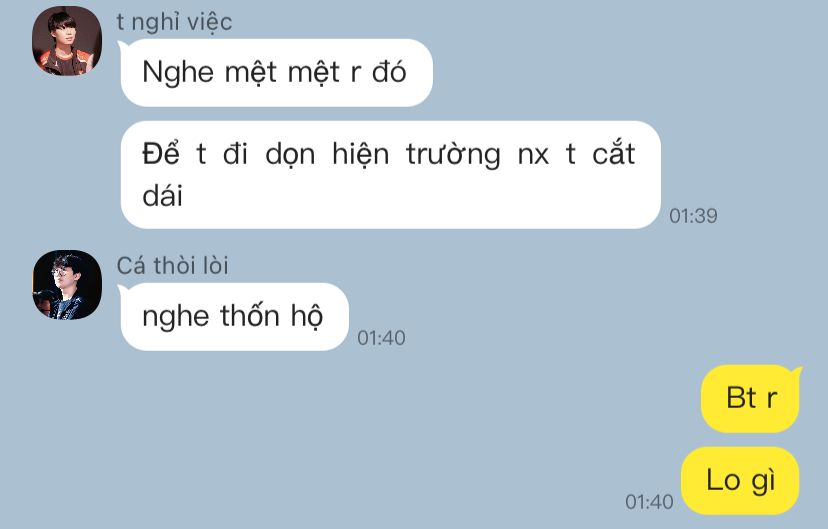Open profile picture of t nghỉ việc
Viewport: 828px width, 529px height.
click(67, 41)
